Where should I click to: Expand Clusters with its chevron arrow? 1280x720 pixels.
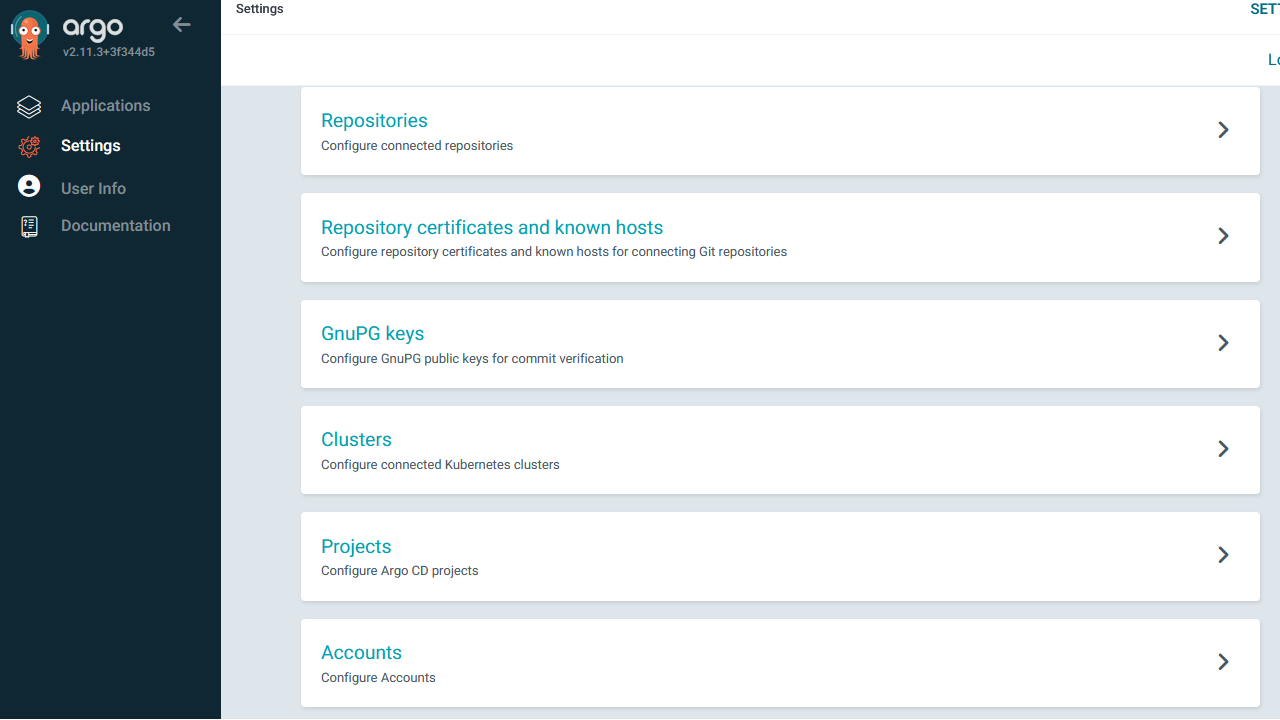[1223, 449]
